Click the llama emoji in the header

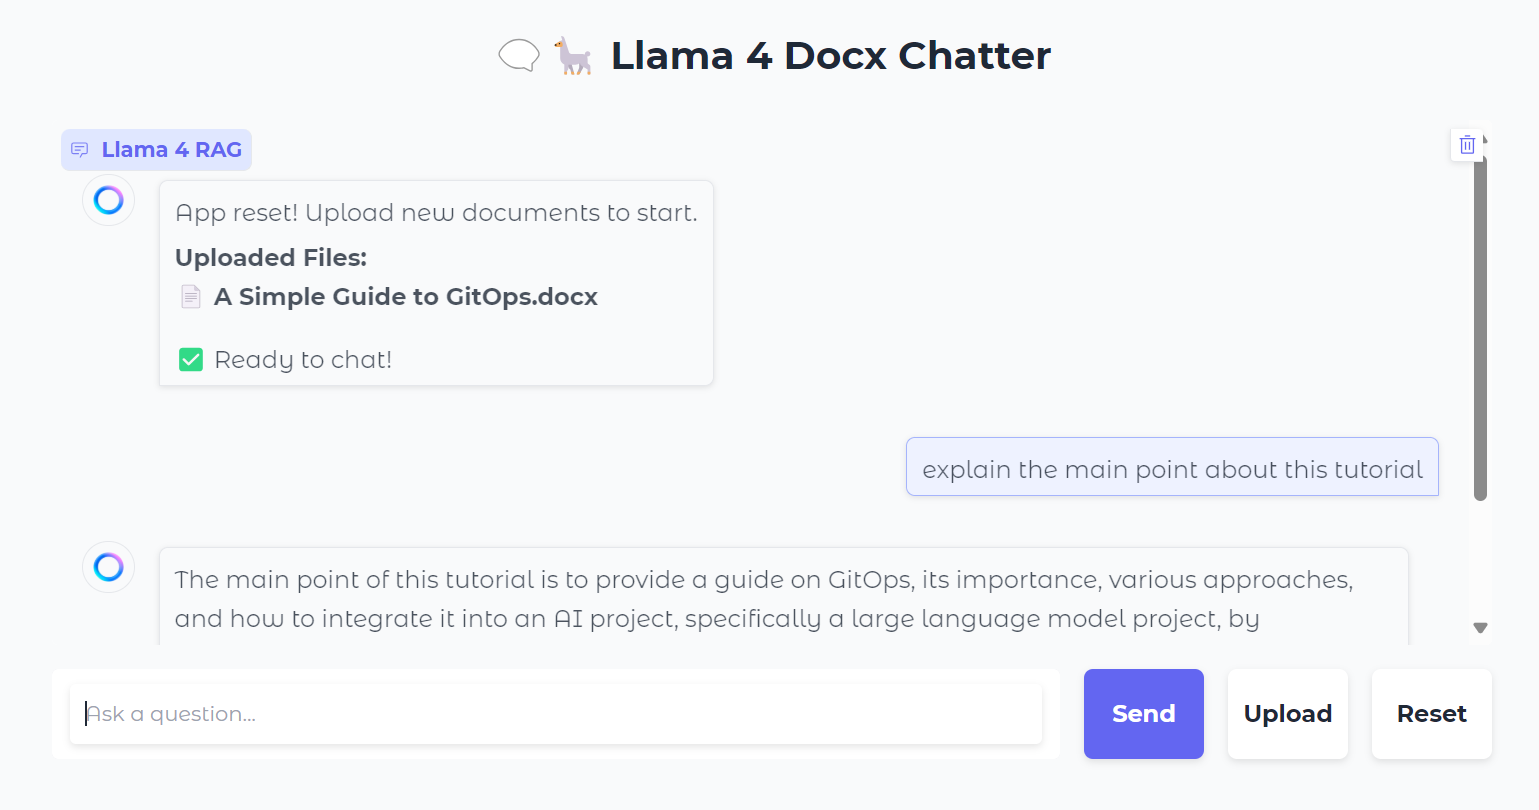[x=574, y=56]
